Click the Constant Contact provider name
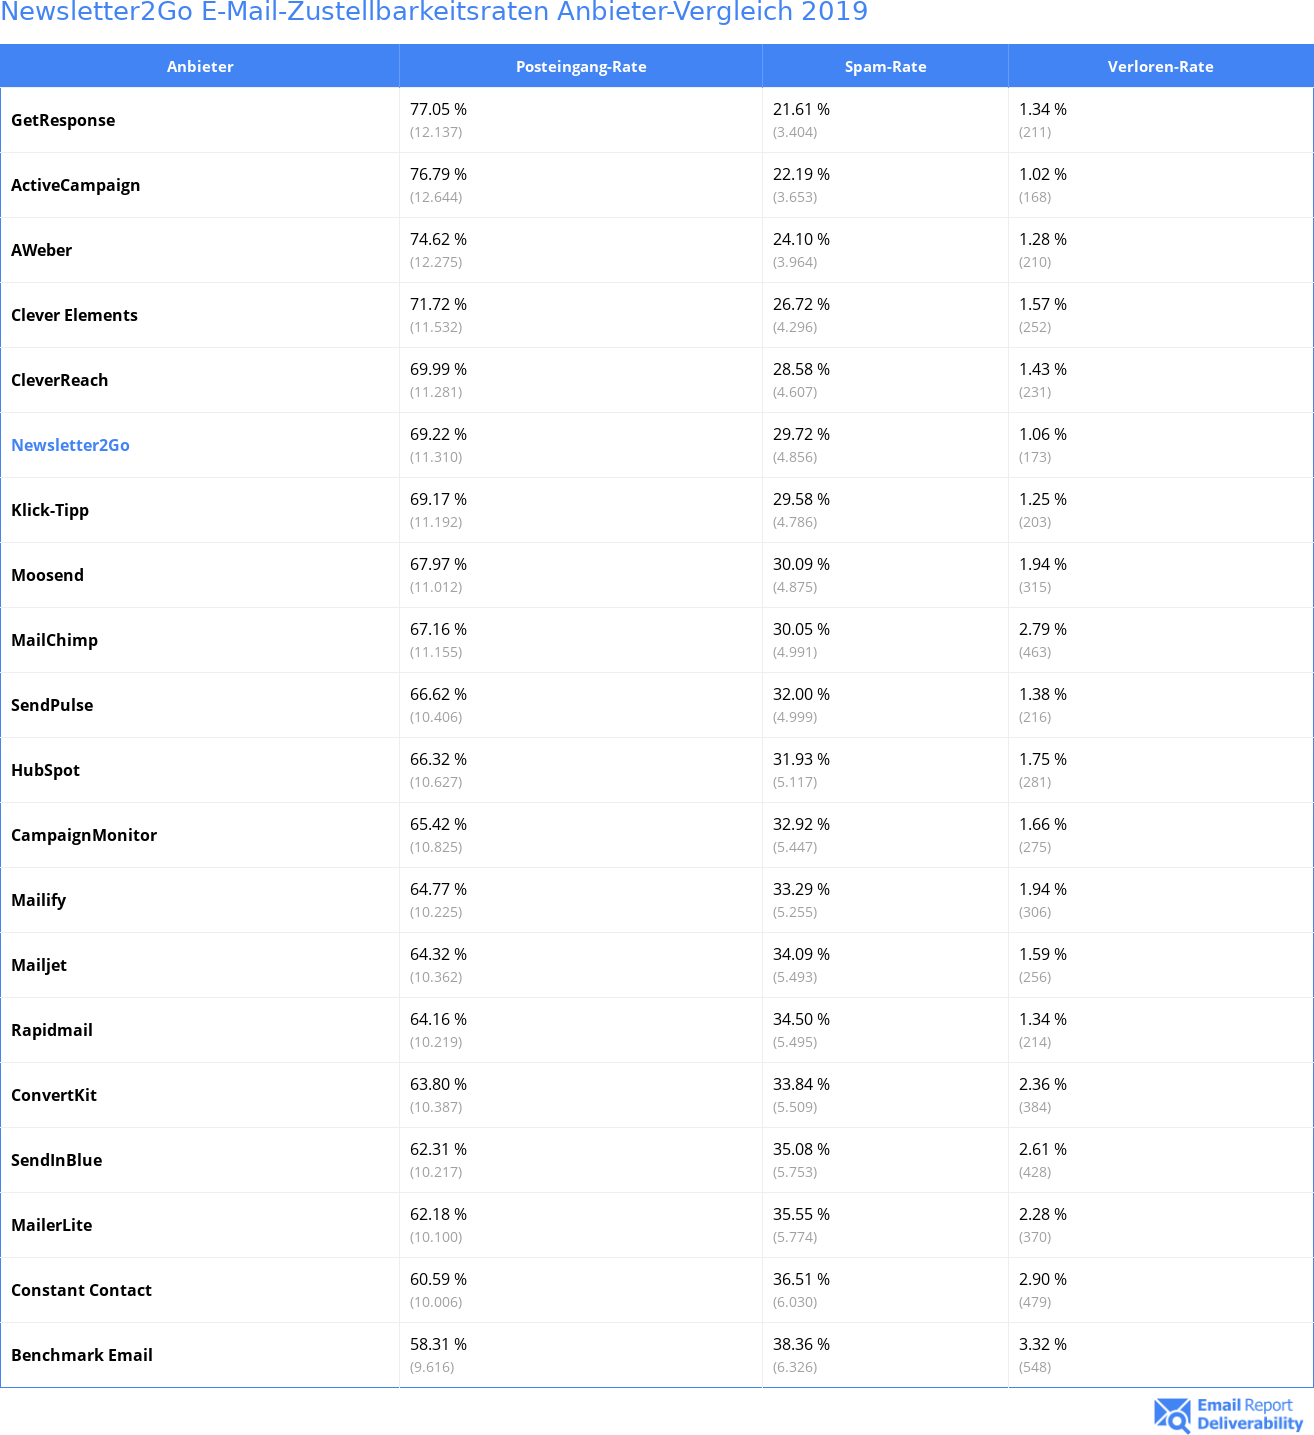This screenshot has height=1435, width=1314. pos(81,1290)
